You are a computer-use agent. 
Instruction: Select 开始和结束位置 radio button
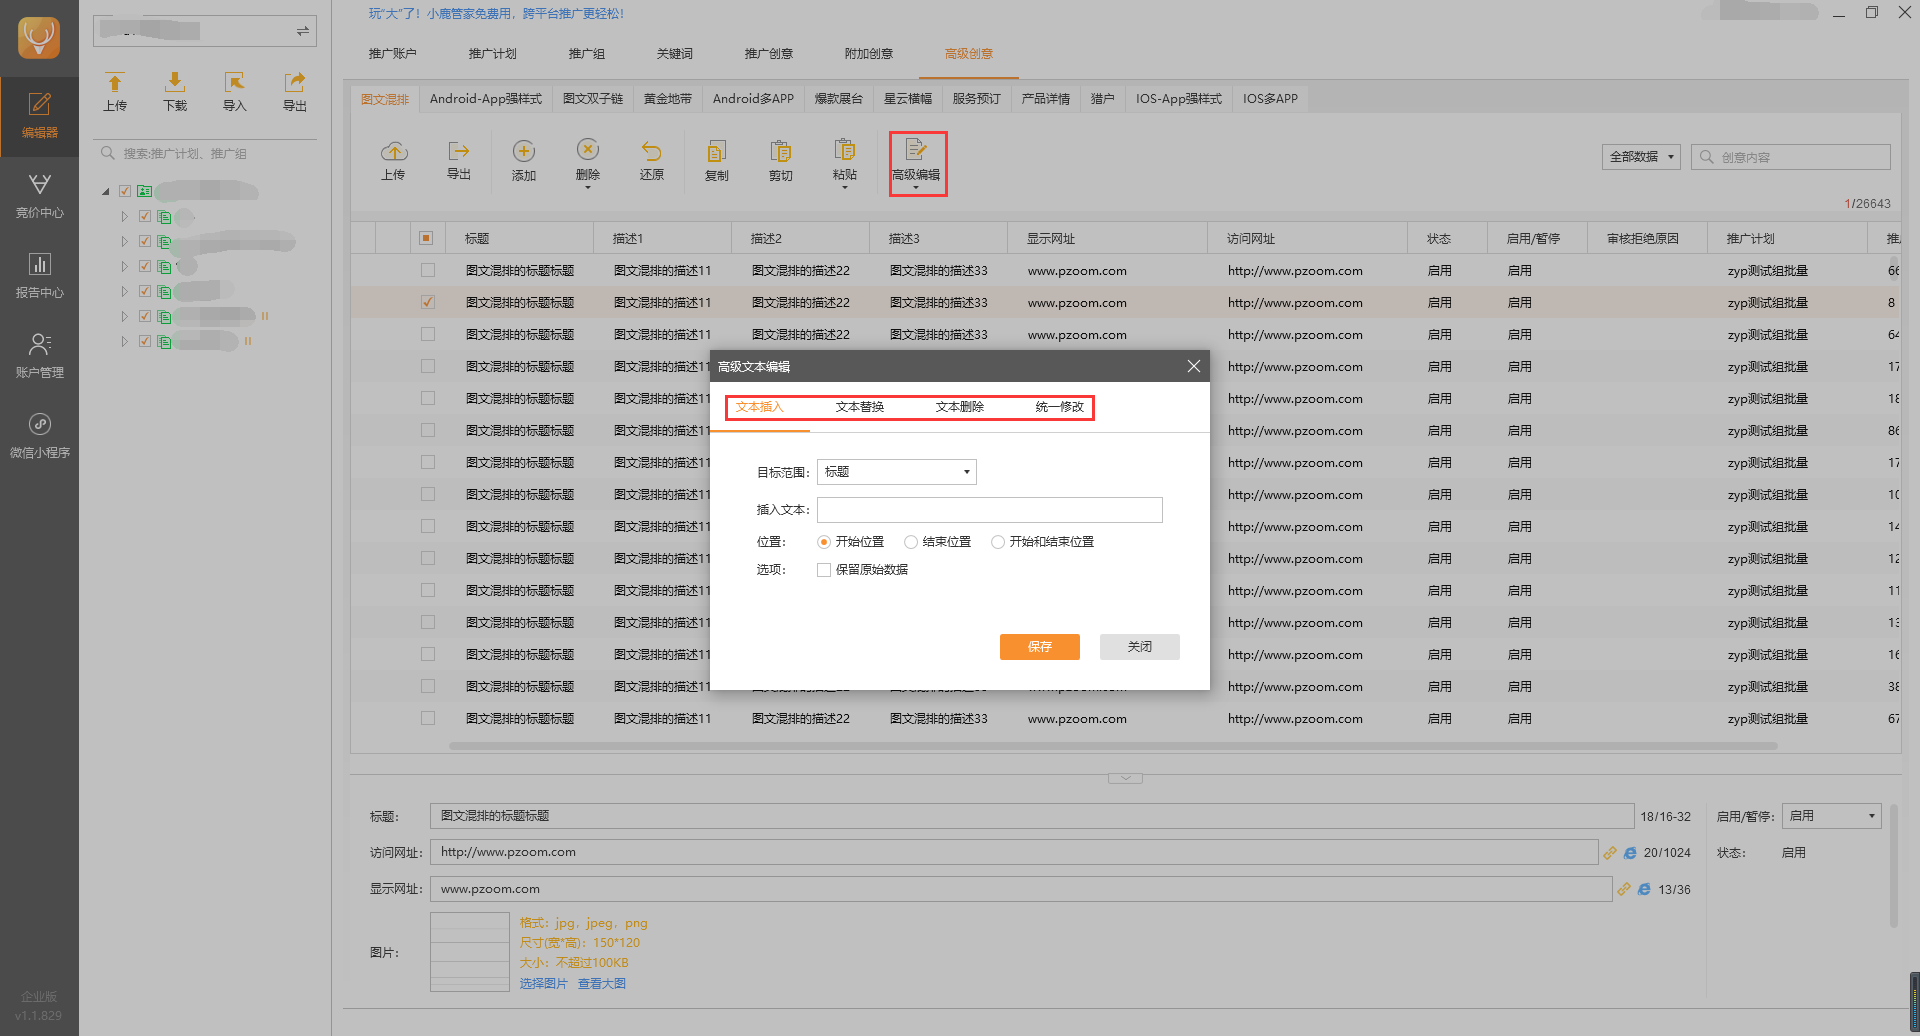pyautogui.click(x=998, y=542)
